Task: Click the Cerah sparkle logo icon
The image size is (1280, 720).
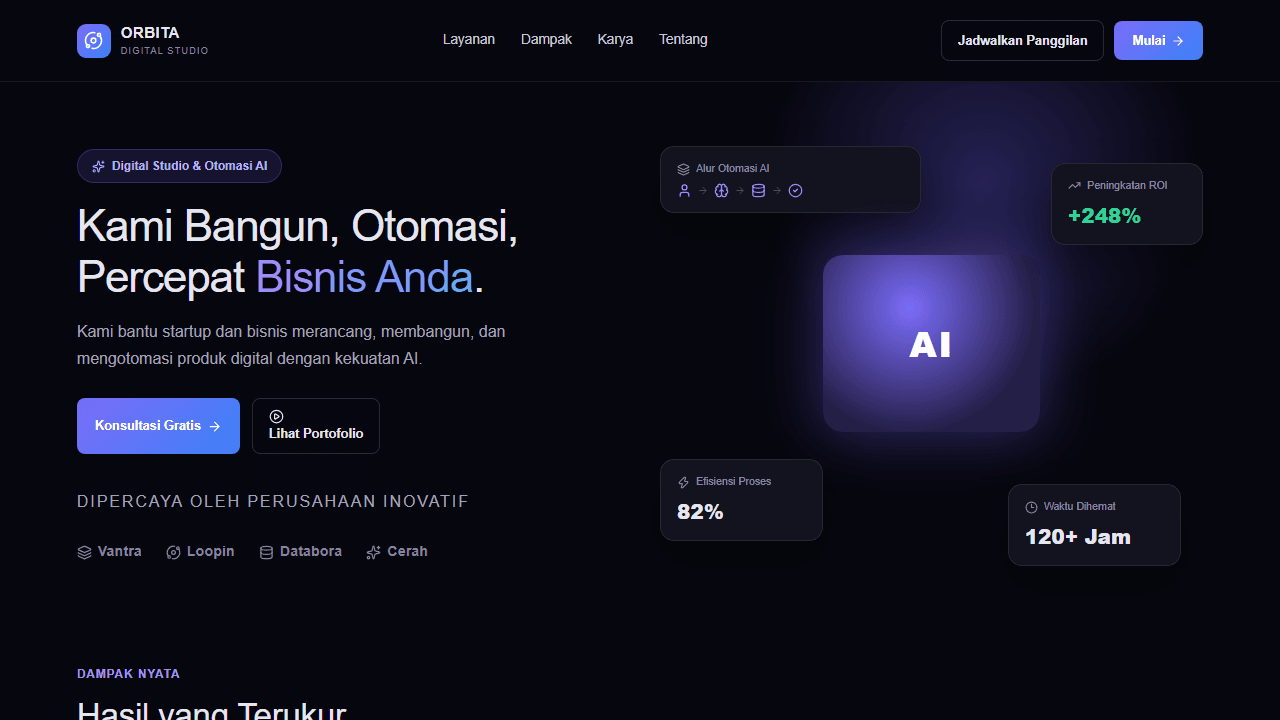Action: point(373,552)
